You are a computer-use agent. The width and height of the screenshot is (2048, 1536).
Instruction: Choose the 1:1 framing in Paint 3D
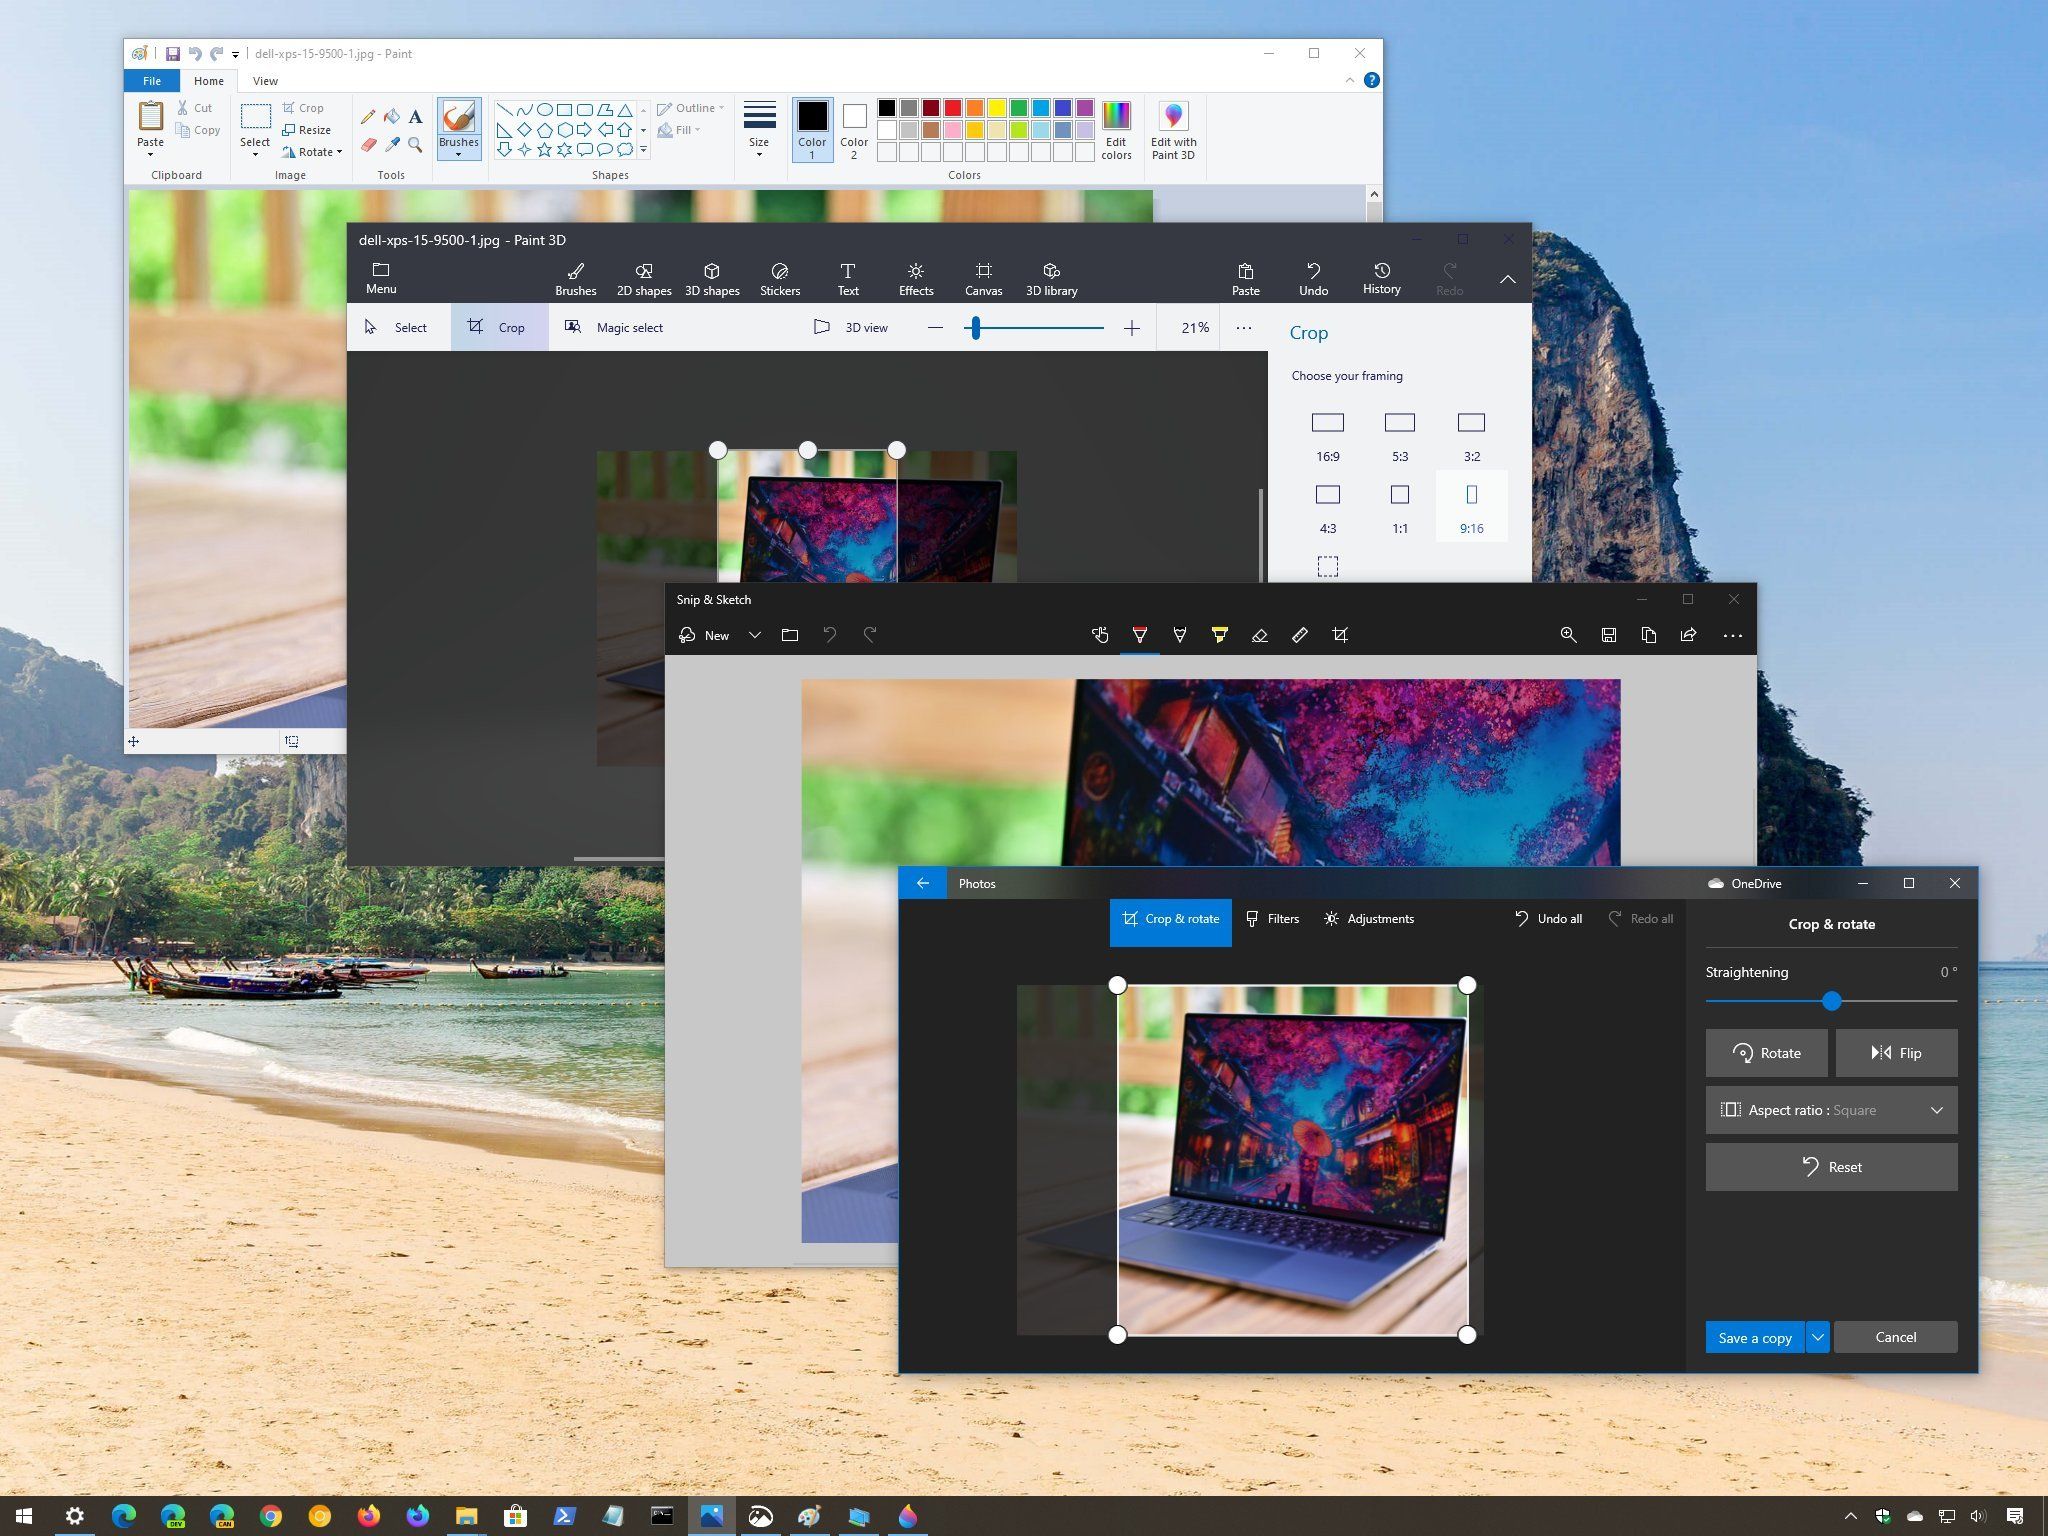point(1400,508)
